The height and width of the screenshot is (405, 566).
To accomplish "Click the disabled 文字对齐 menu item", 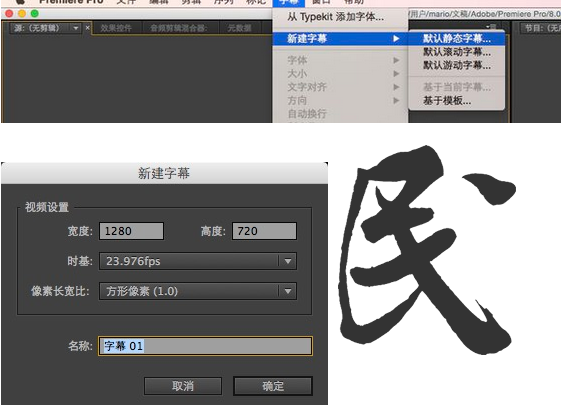I will click(x=340, y=87).
